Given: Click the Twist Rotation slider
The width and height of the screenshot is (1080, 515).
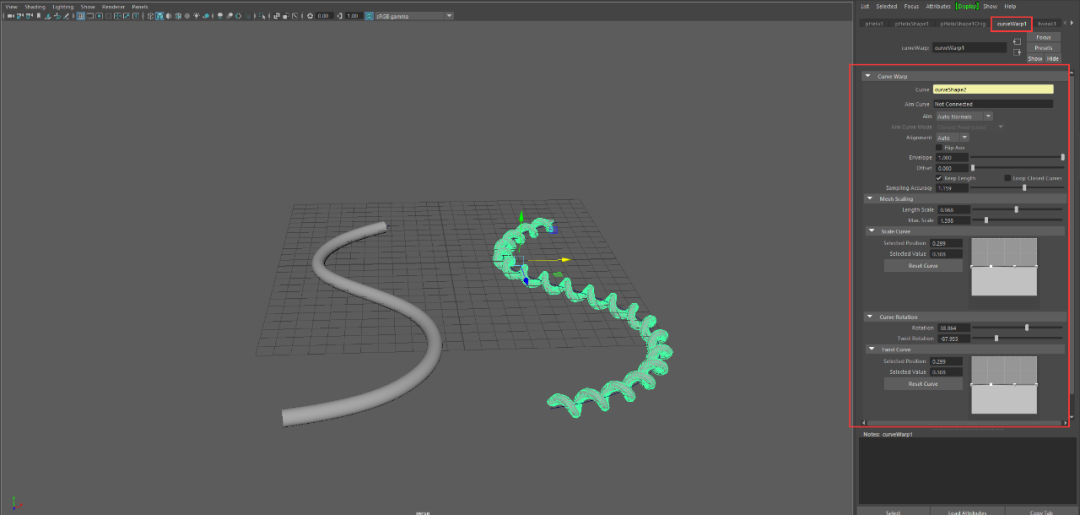Looking at the screenshot, I should 1017,338.
